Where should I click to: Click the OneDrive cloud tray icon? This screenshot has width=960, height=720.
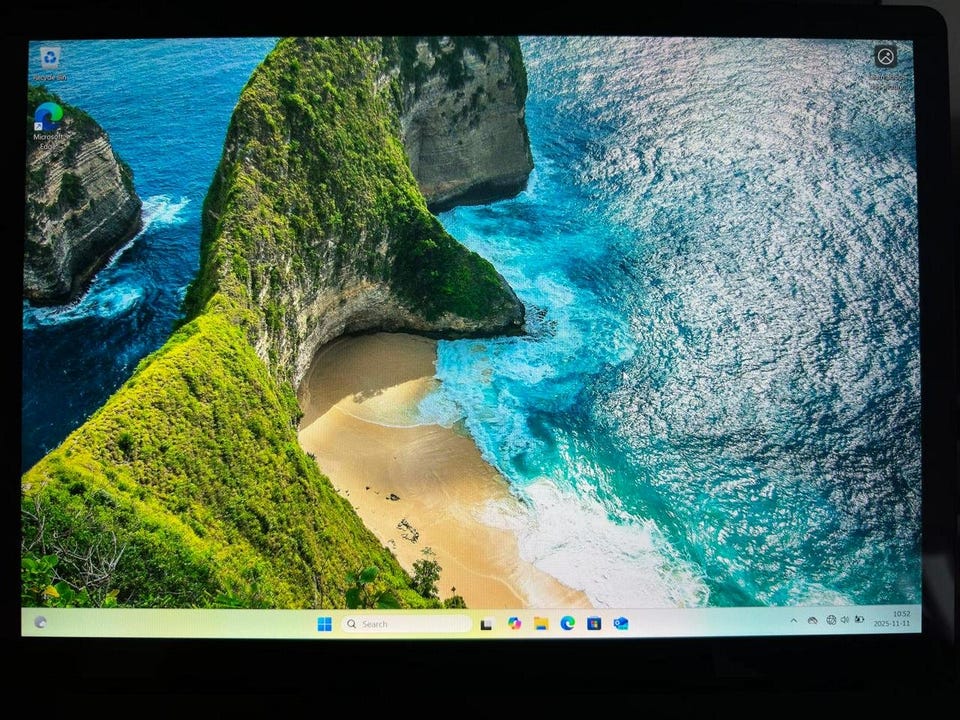(x=812, y=620)
